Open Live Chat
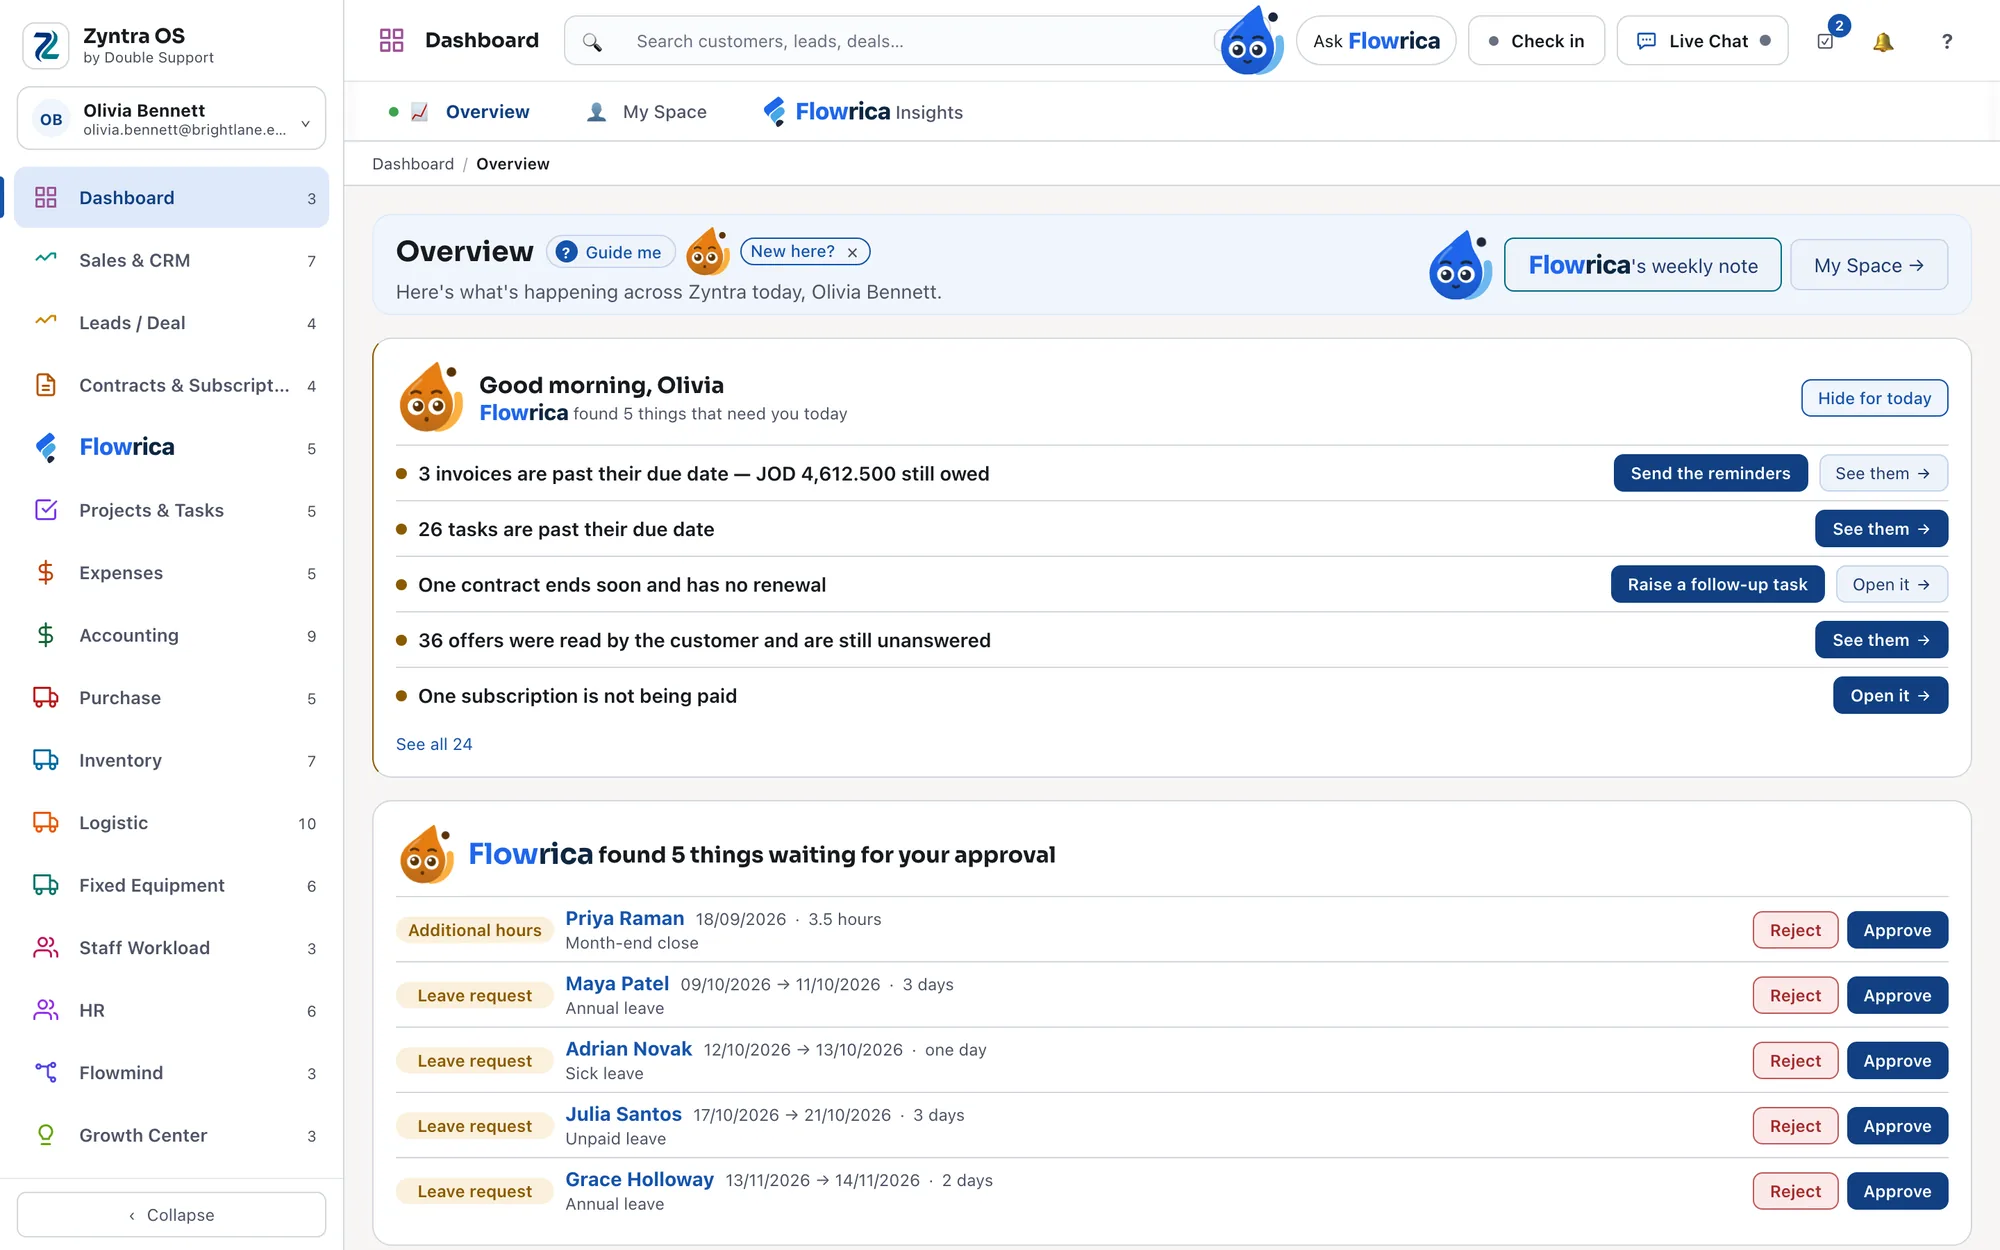The width and height of the screenshot is (2000, 1250). [x=1702, y=41]
